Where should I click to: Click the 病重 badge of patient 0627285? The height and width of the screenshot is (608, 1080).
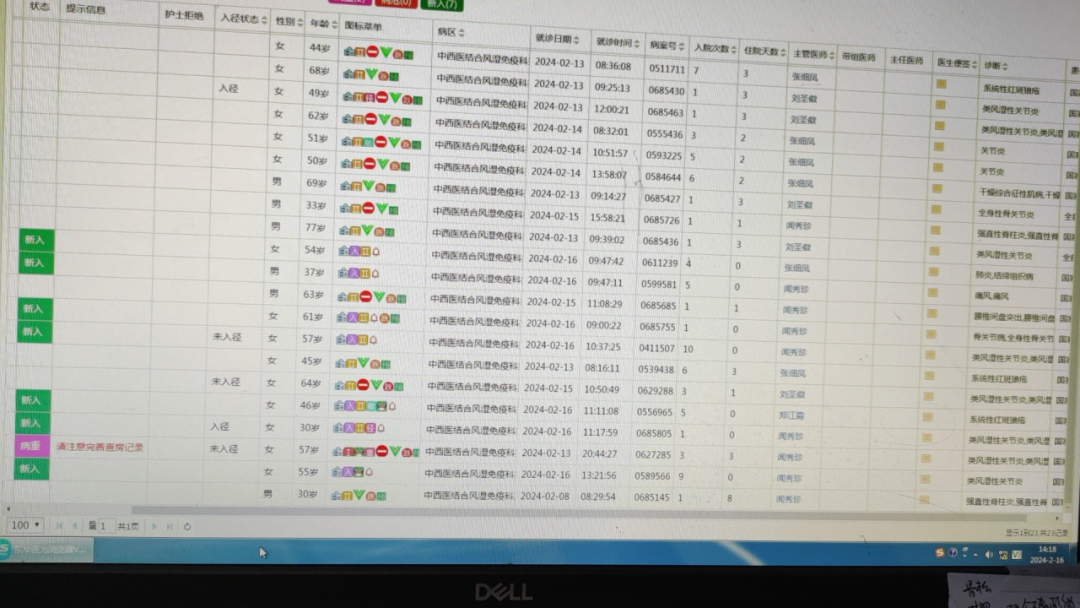coord(32,446)
